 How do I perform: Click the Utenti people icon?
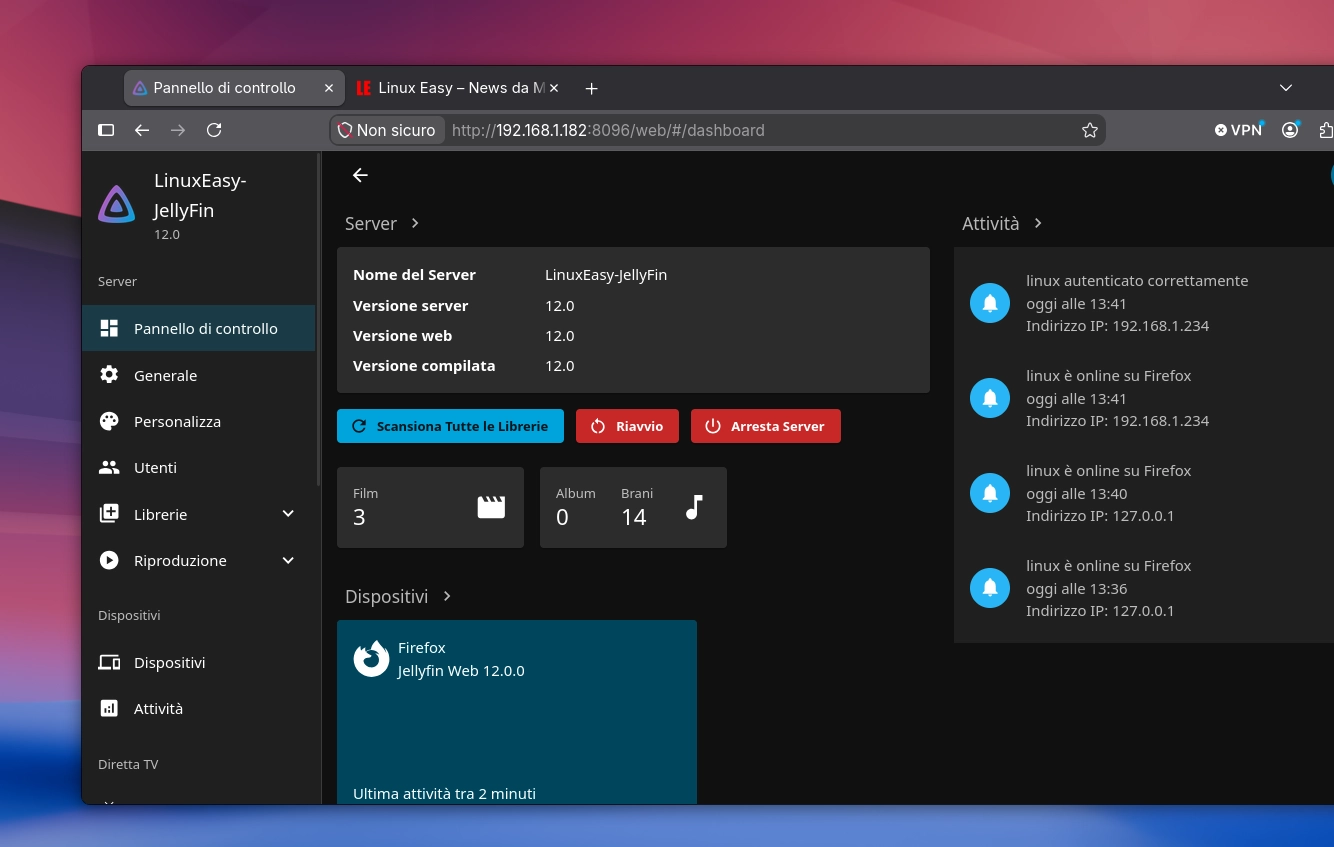[109, 467]
